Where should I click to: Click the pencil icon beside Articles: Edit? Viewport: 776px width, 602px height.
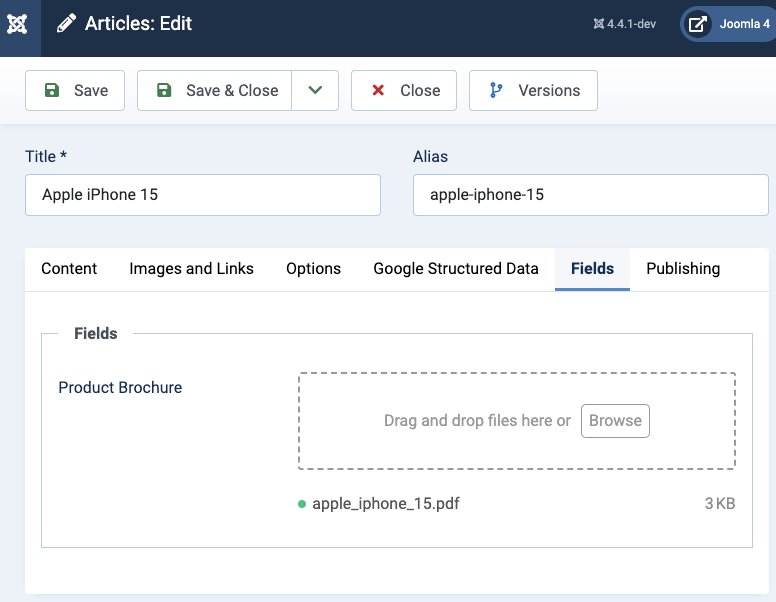pos(66,23)
